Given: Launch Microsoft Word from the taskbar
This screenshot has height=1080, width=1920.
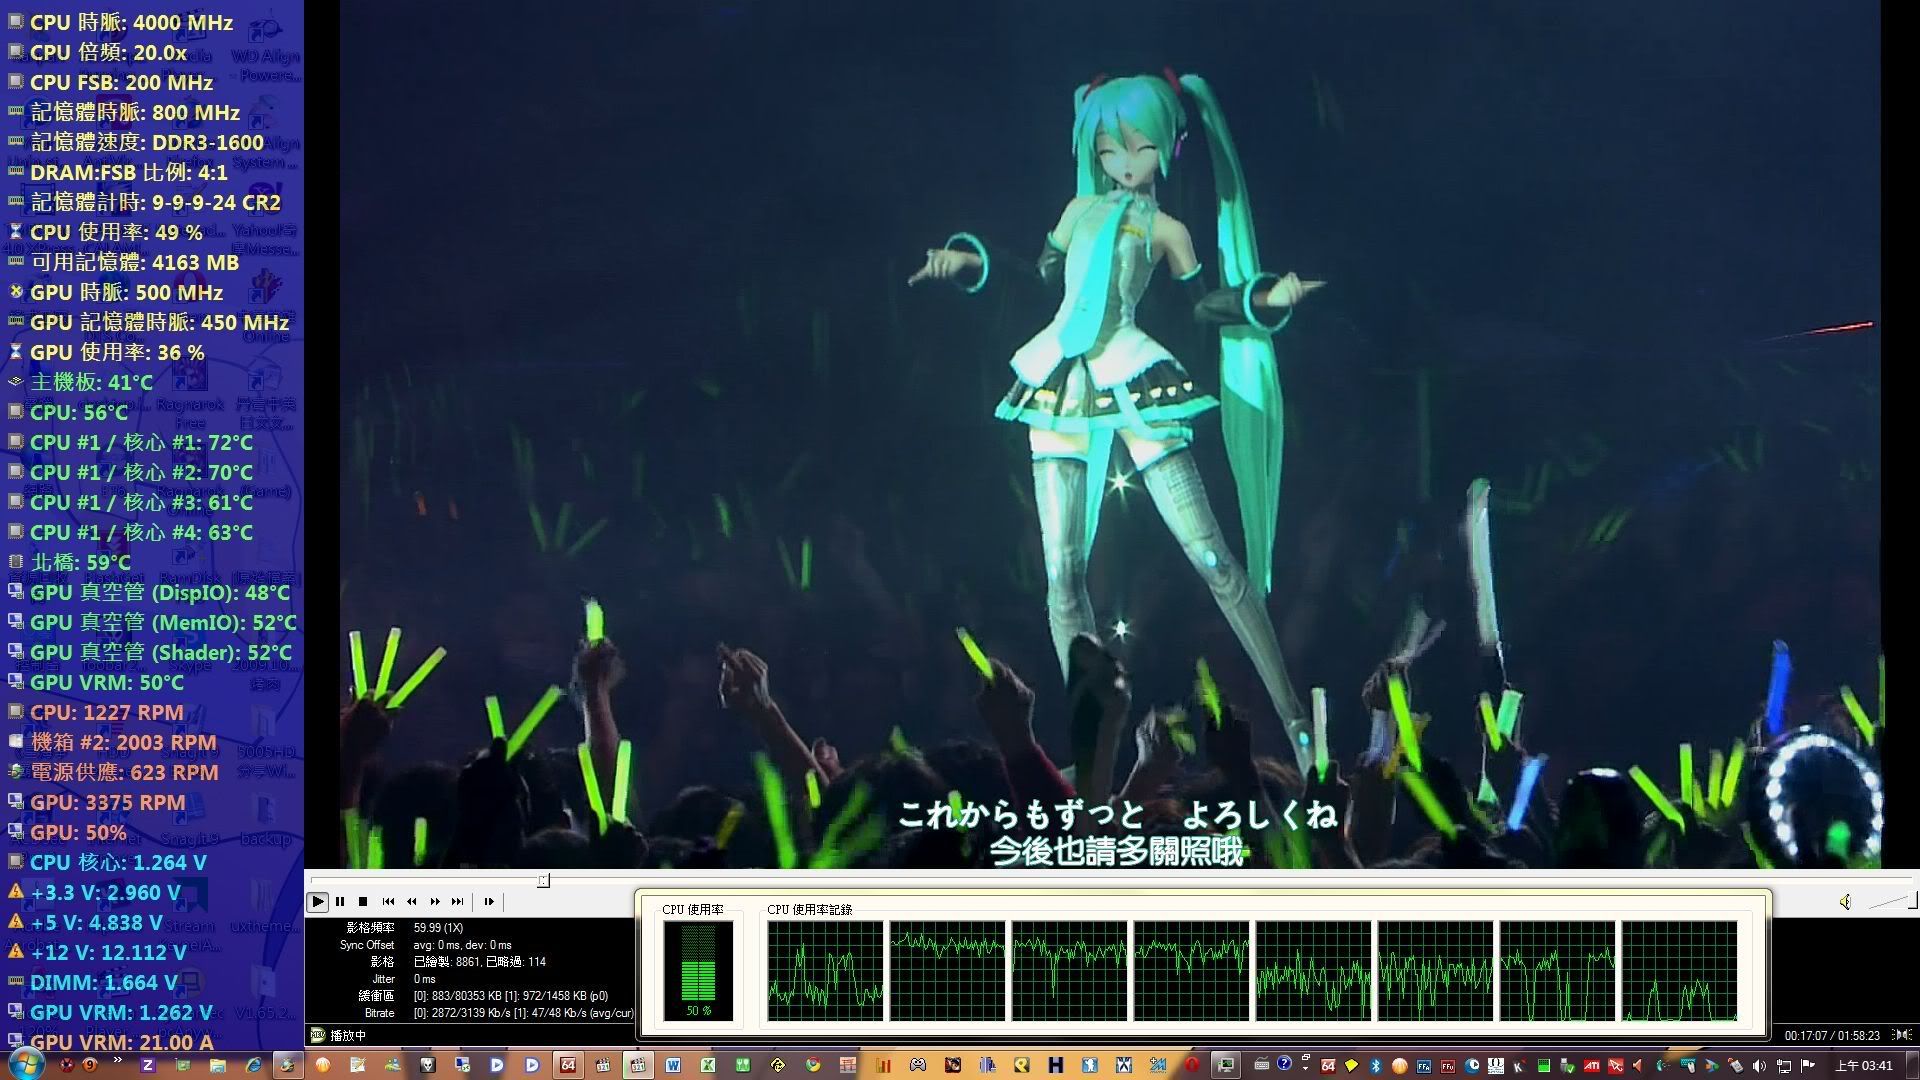Looking at the screenshot, I should tap(673, 1065).
